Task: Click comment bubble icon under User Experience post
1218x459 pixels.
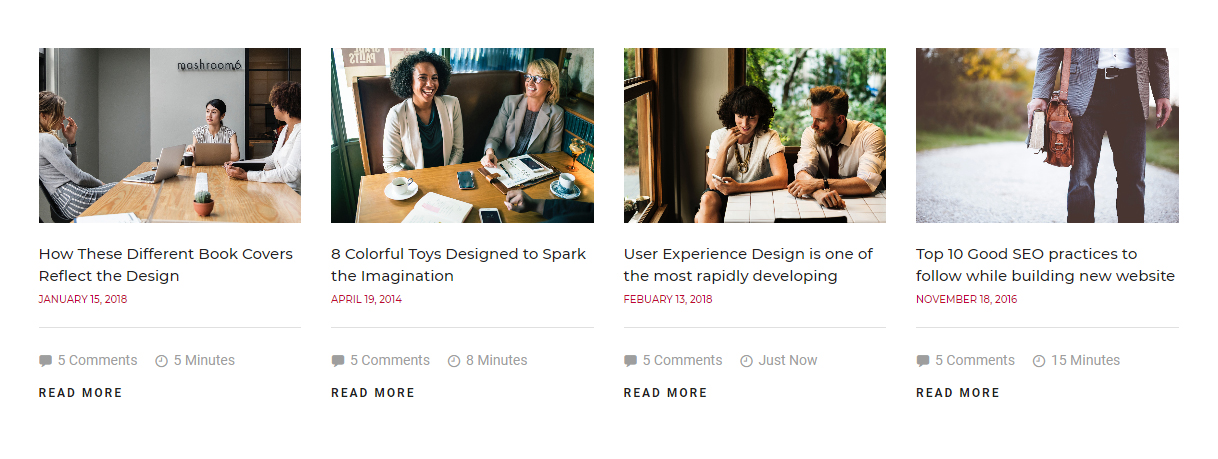Action: coord(630,361)
